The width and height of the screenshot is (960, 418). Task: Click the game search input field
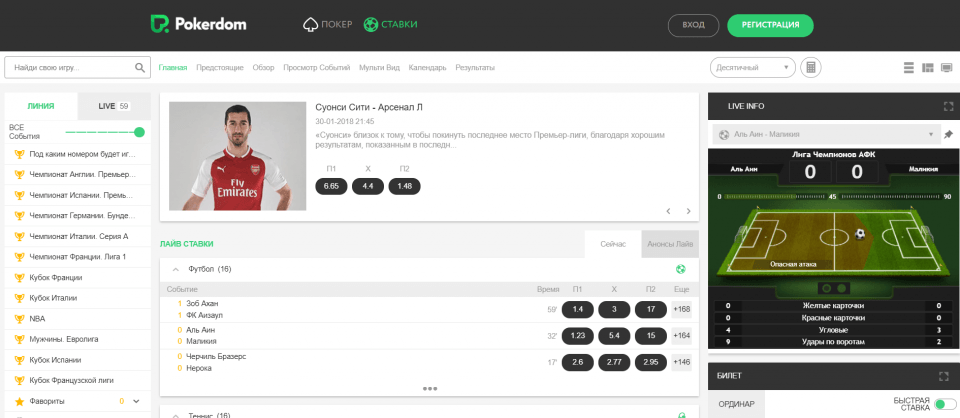coord(68,68)
